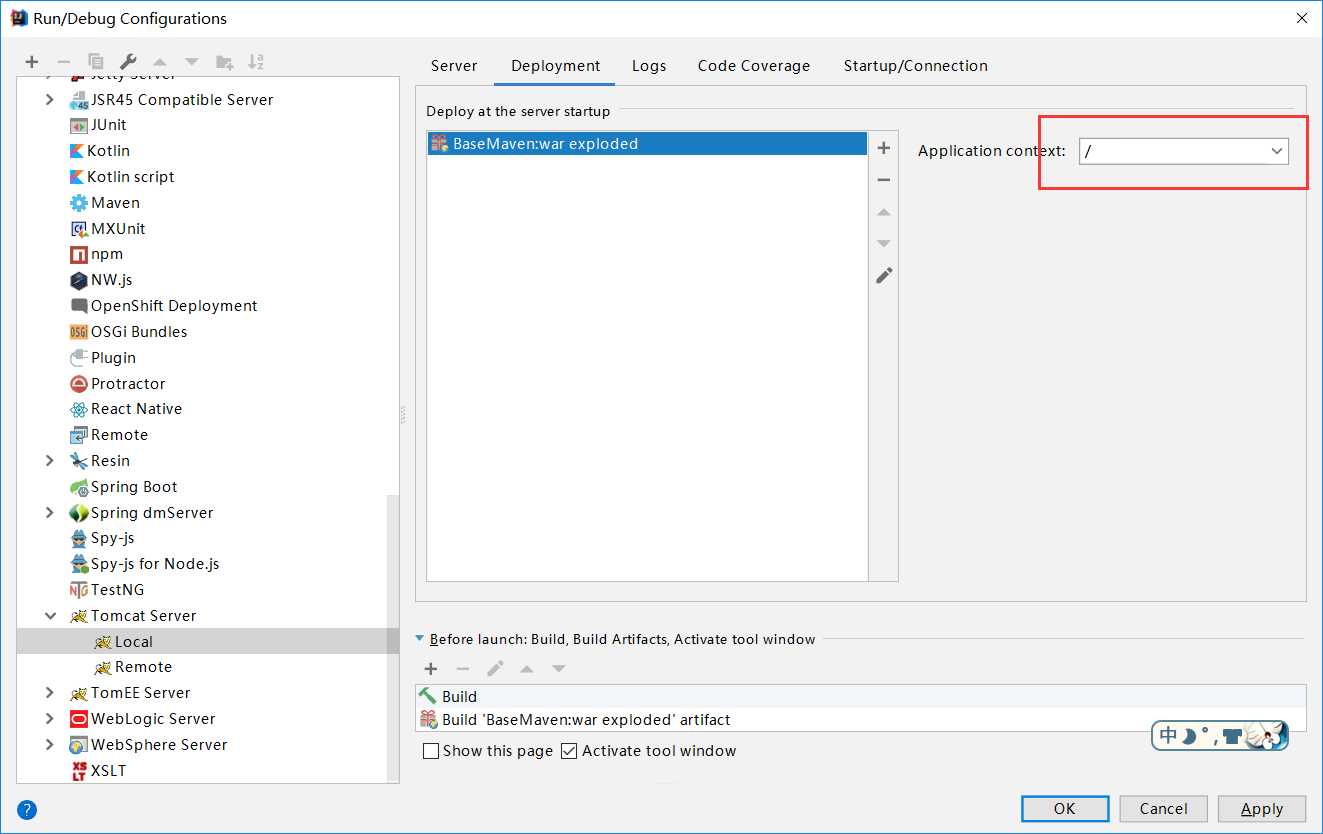Collapse the Tomcat Server node

pos(50,616)
